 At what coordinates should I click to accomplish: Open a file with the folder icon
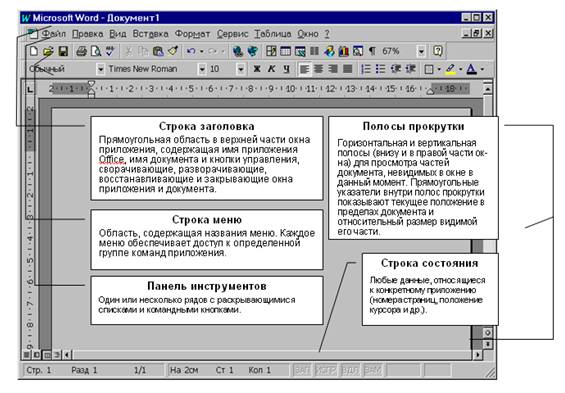48,51
